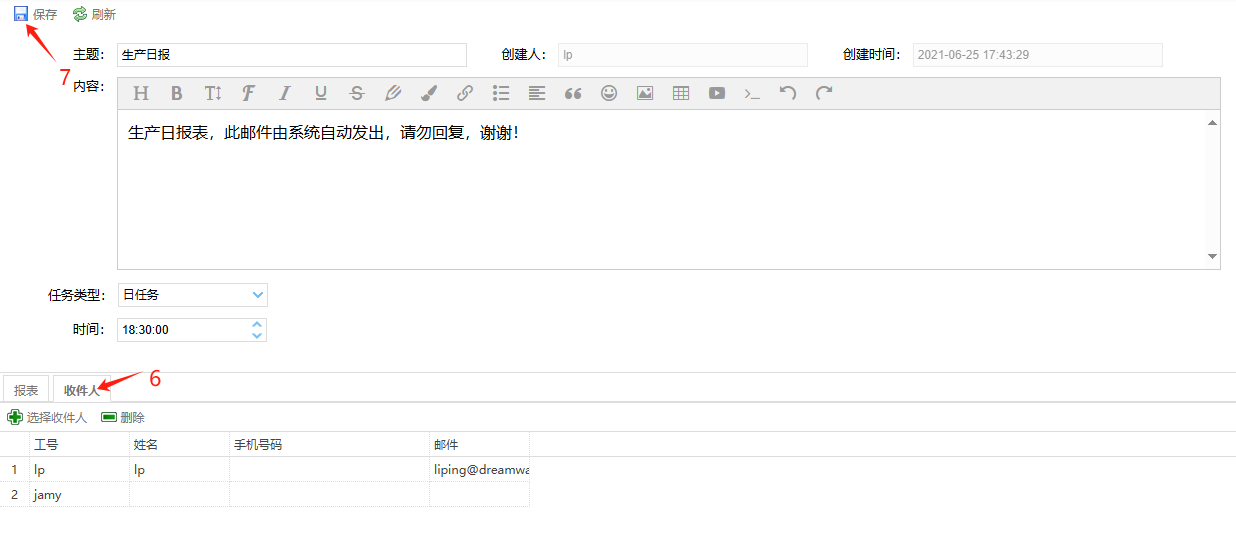
Task: Insert an image via the picture icon
Action: tap(645, 93)
